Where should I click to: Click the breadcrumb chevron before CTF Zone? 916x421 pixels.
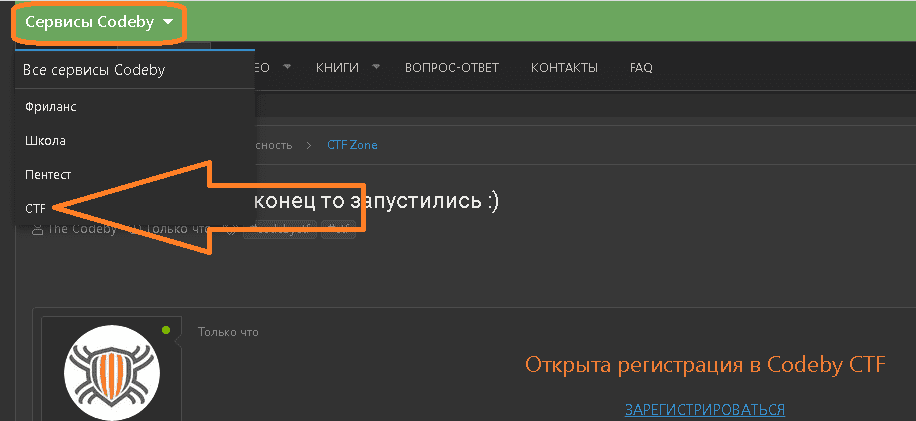coord(311,145)
